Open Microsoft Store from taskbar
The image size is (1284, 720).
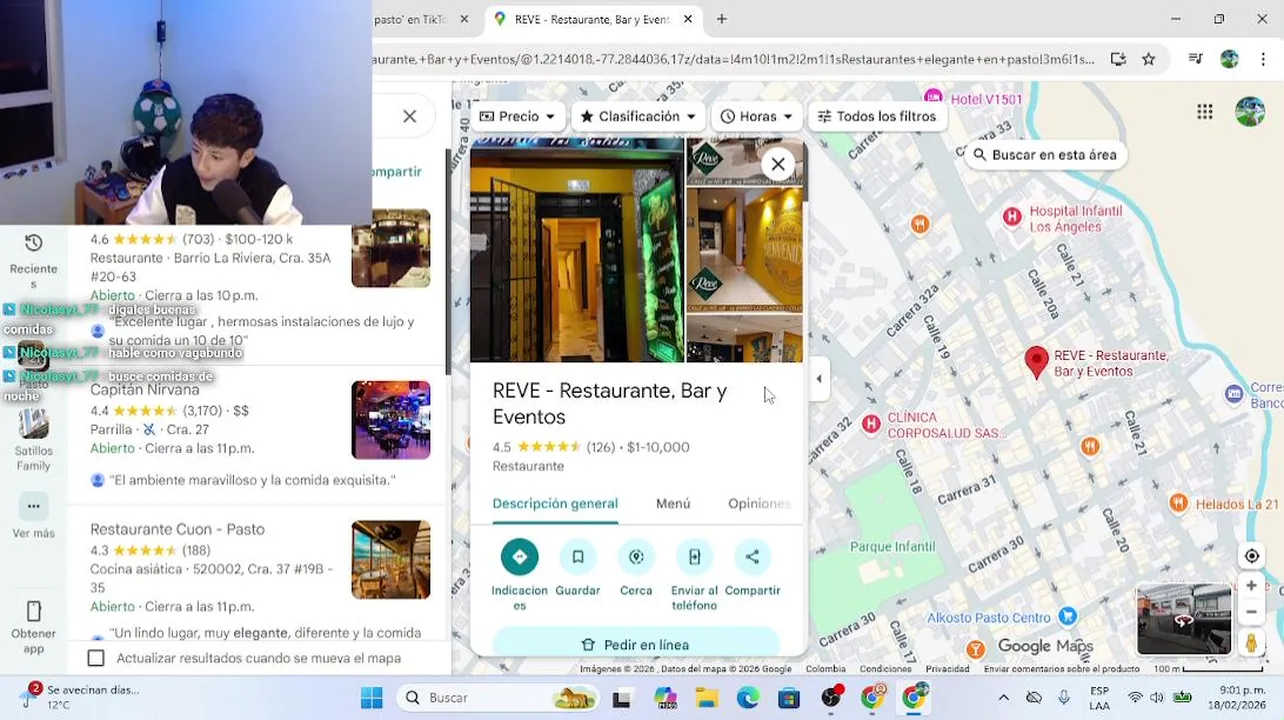(x=788, y=698)
